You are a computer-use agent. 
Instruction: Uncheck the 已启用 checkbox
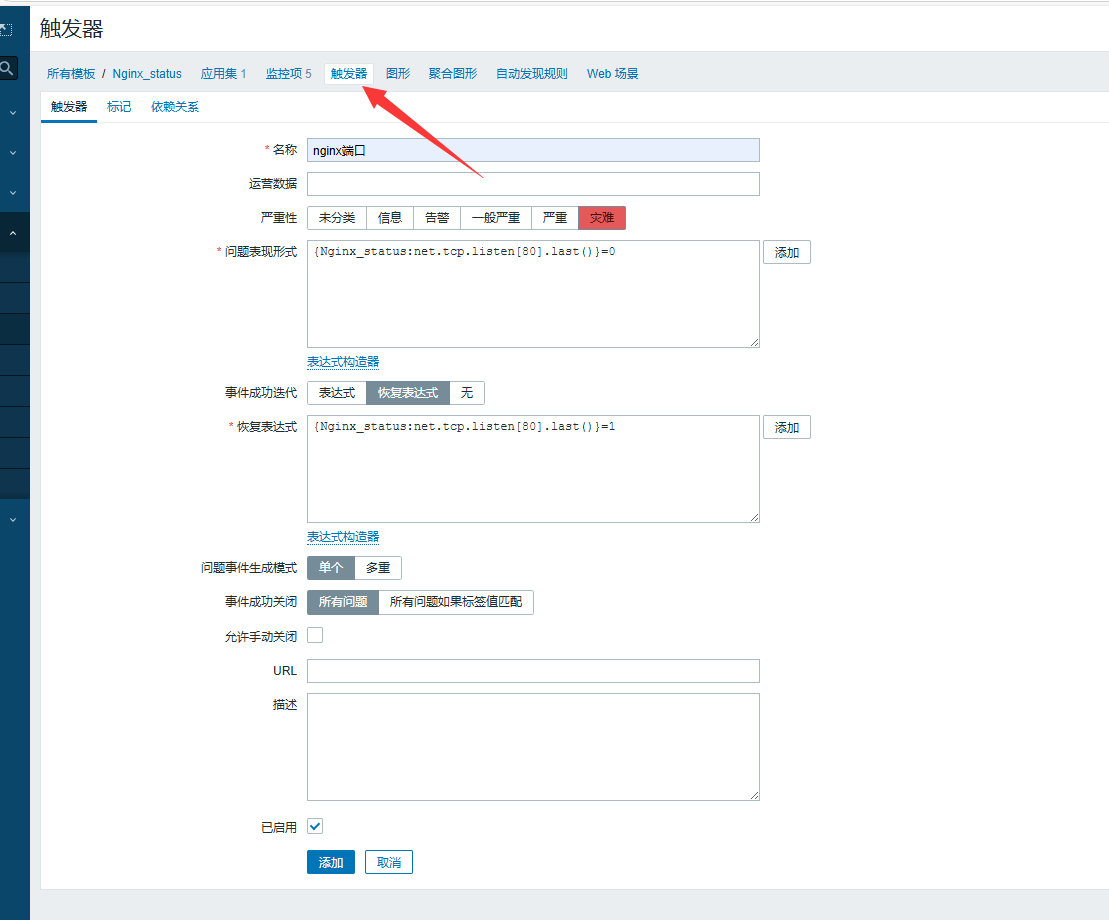tap(315, 826)
